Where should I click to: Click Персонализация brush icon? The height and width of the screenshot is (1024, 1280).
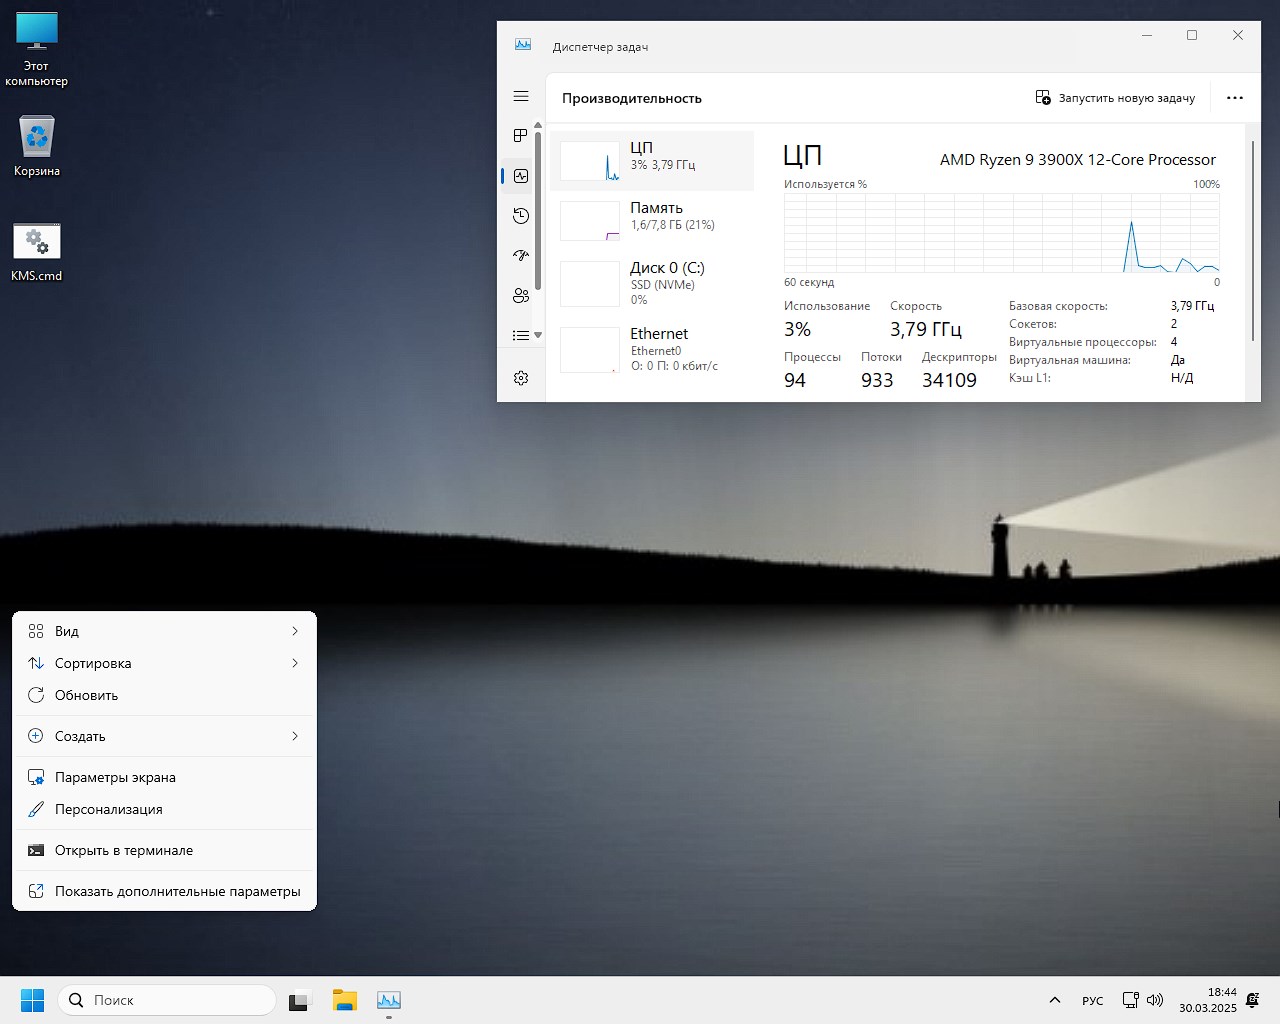(36, 809)
